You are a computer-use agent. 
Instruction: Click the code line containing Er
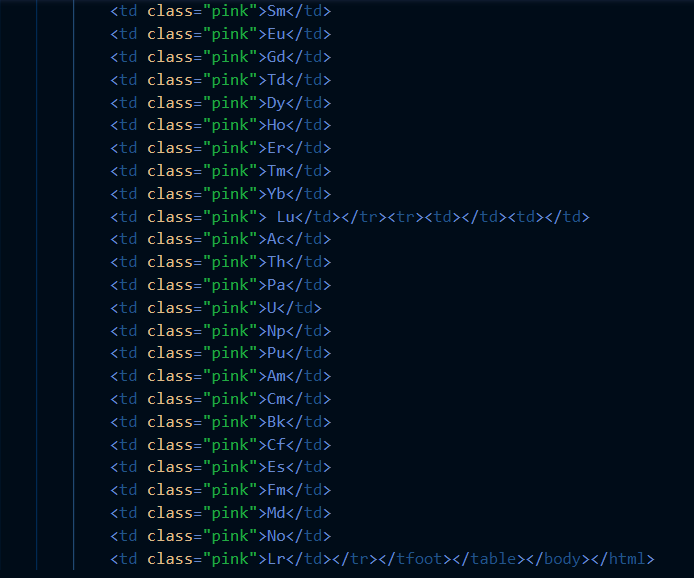coord(220,148)
